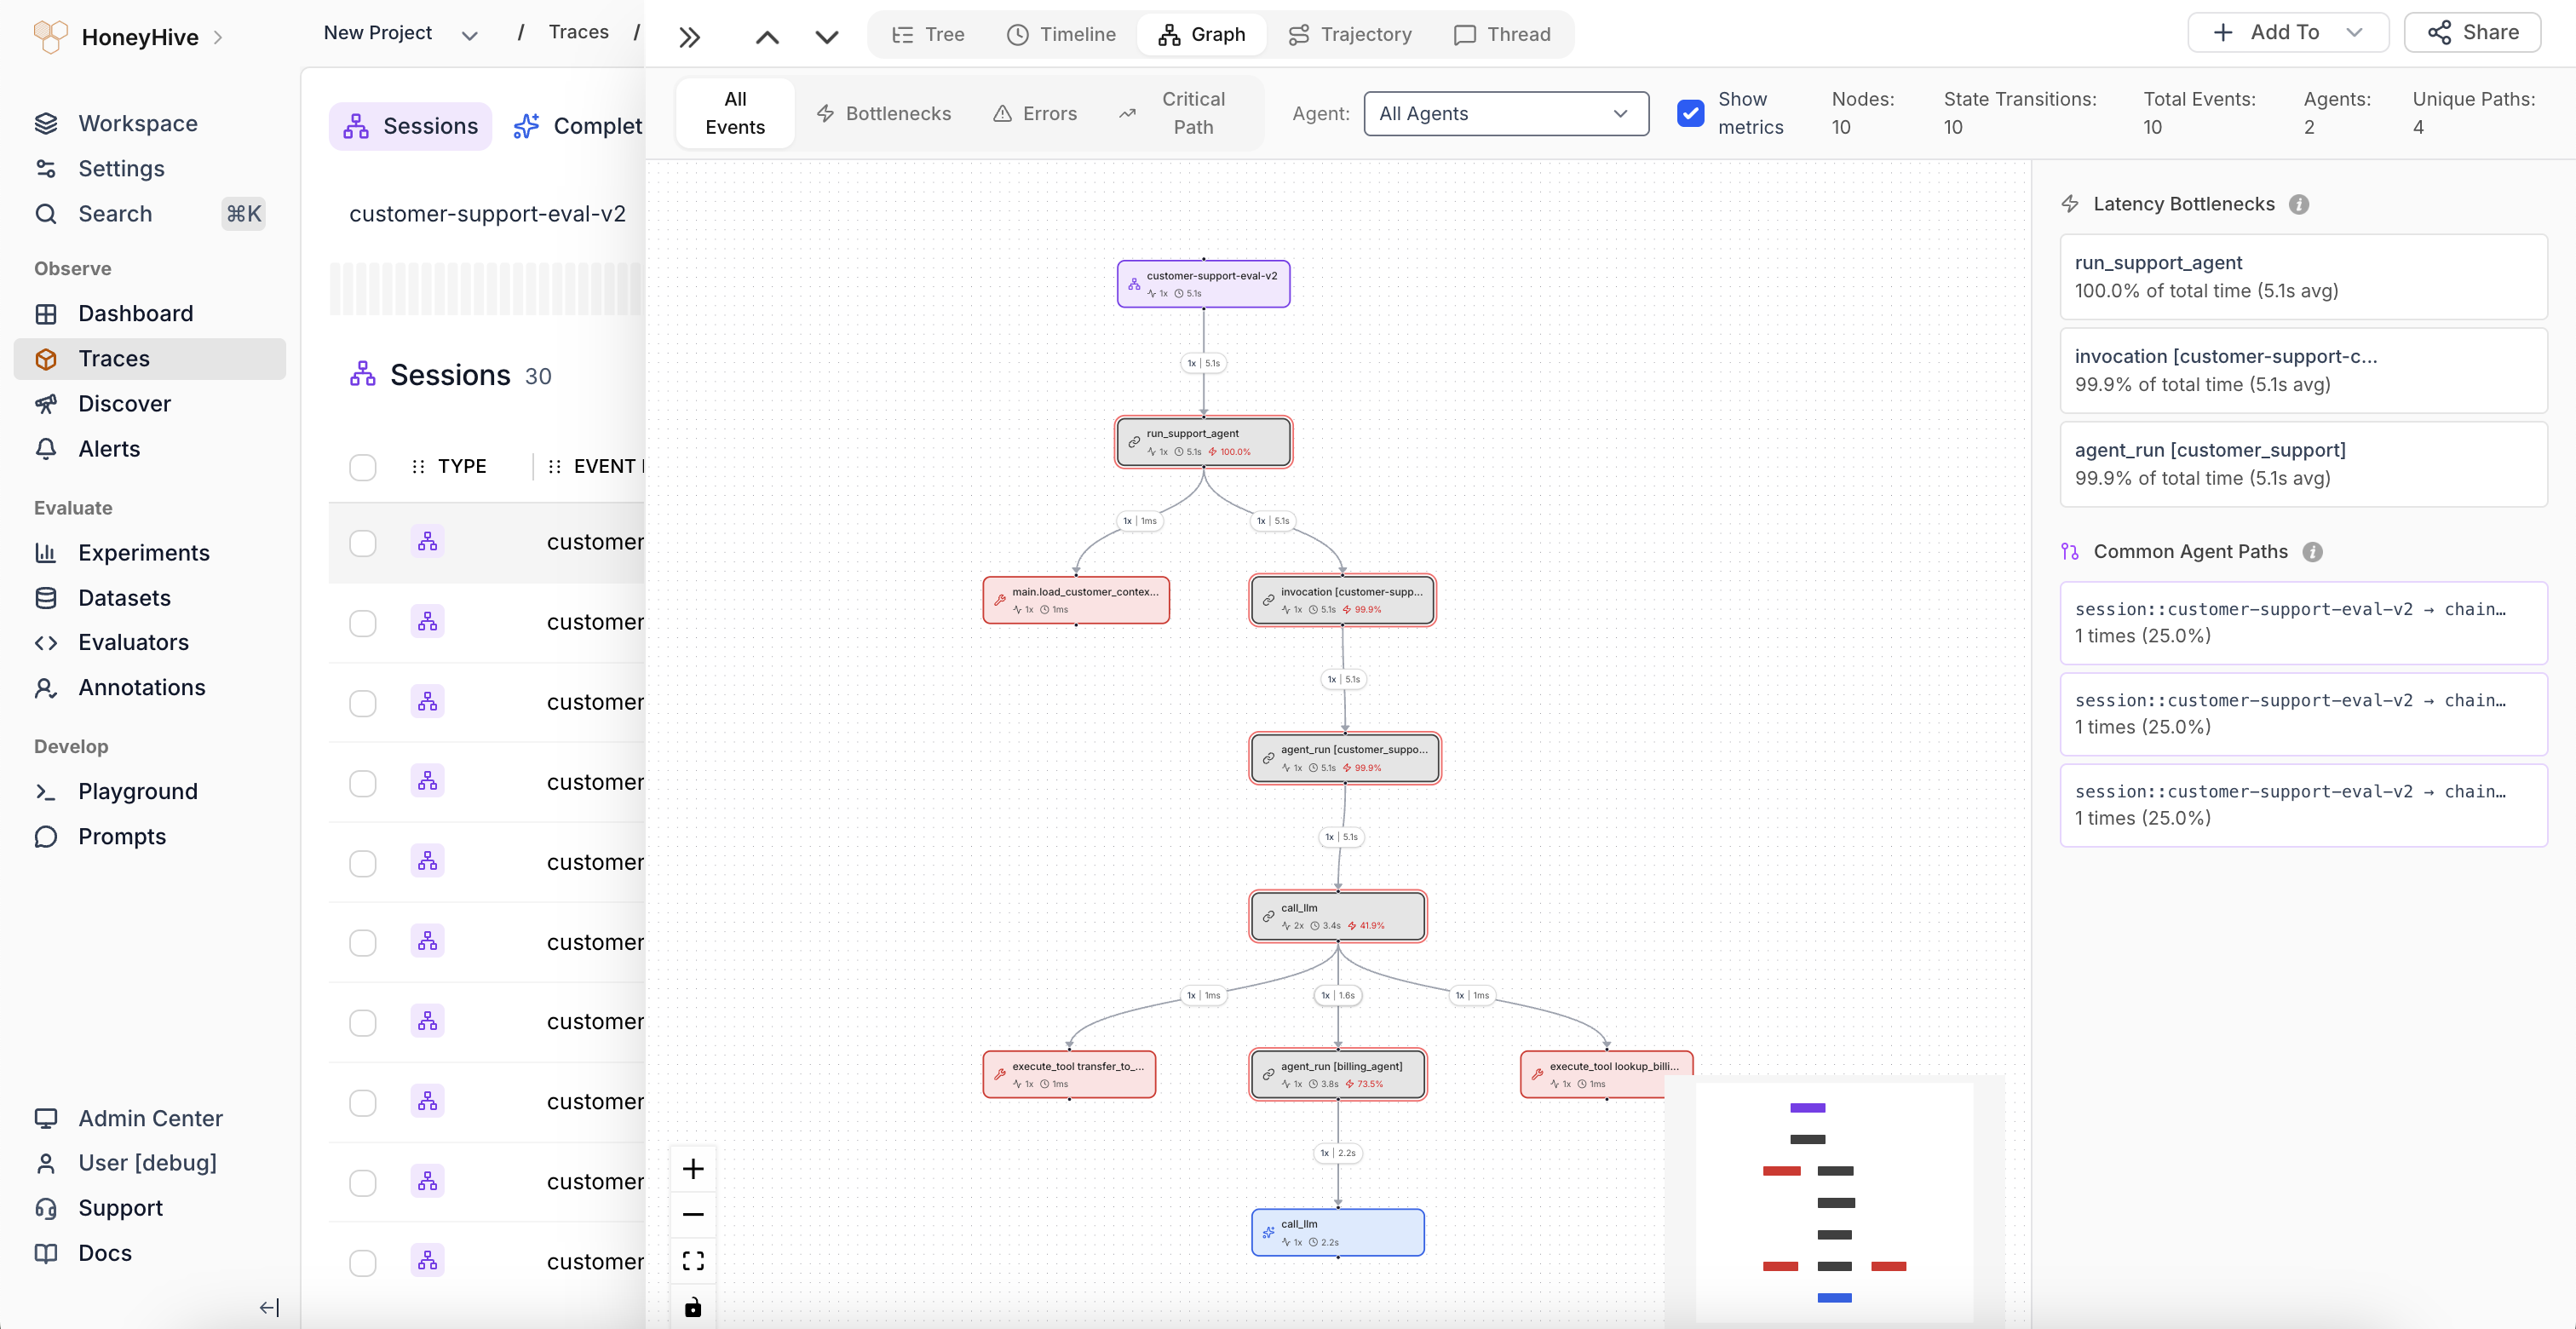The height and width of the screenshot is (1329, 2576).
Task: Open the Add To dropdown
Action: coord(2288,33)
